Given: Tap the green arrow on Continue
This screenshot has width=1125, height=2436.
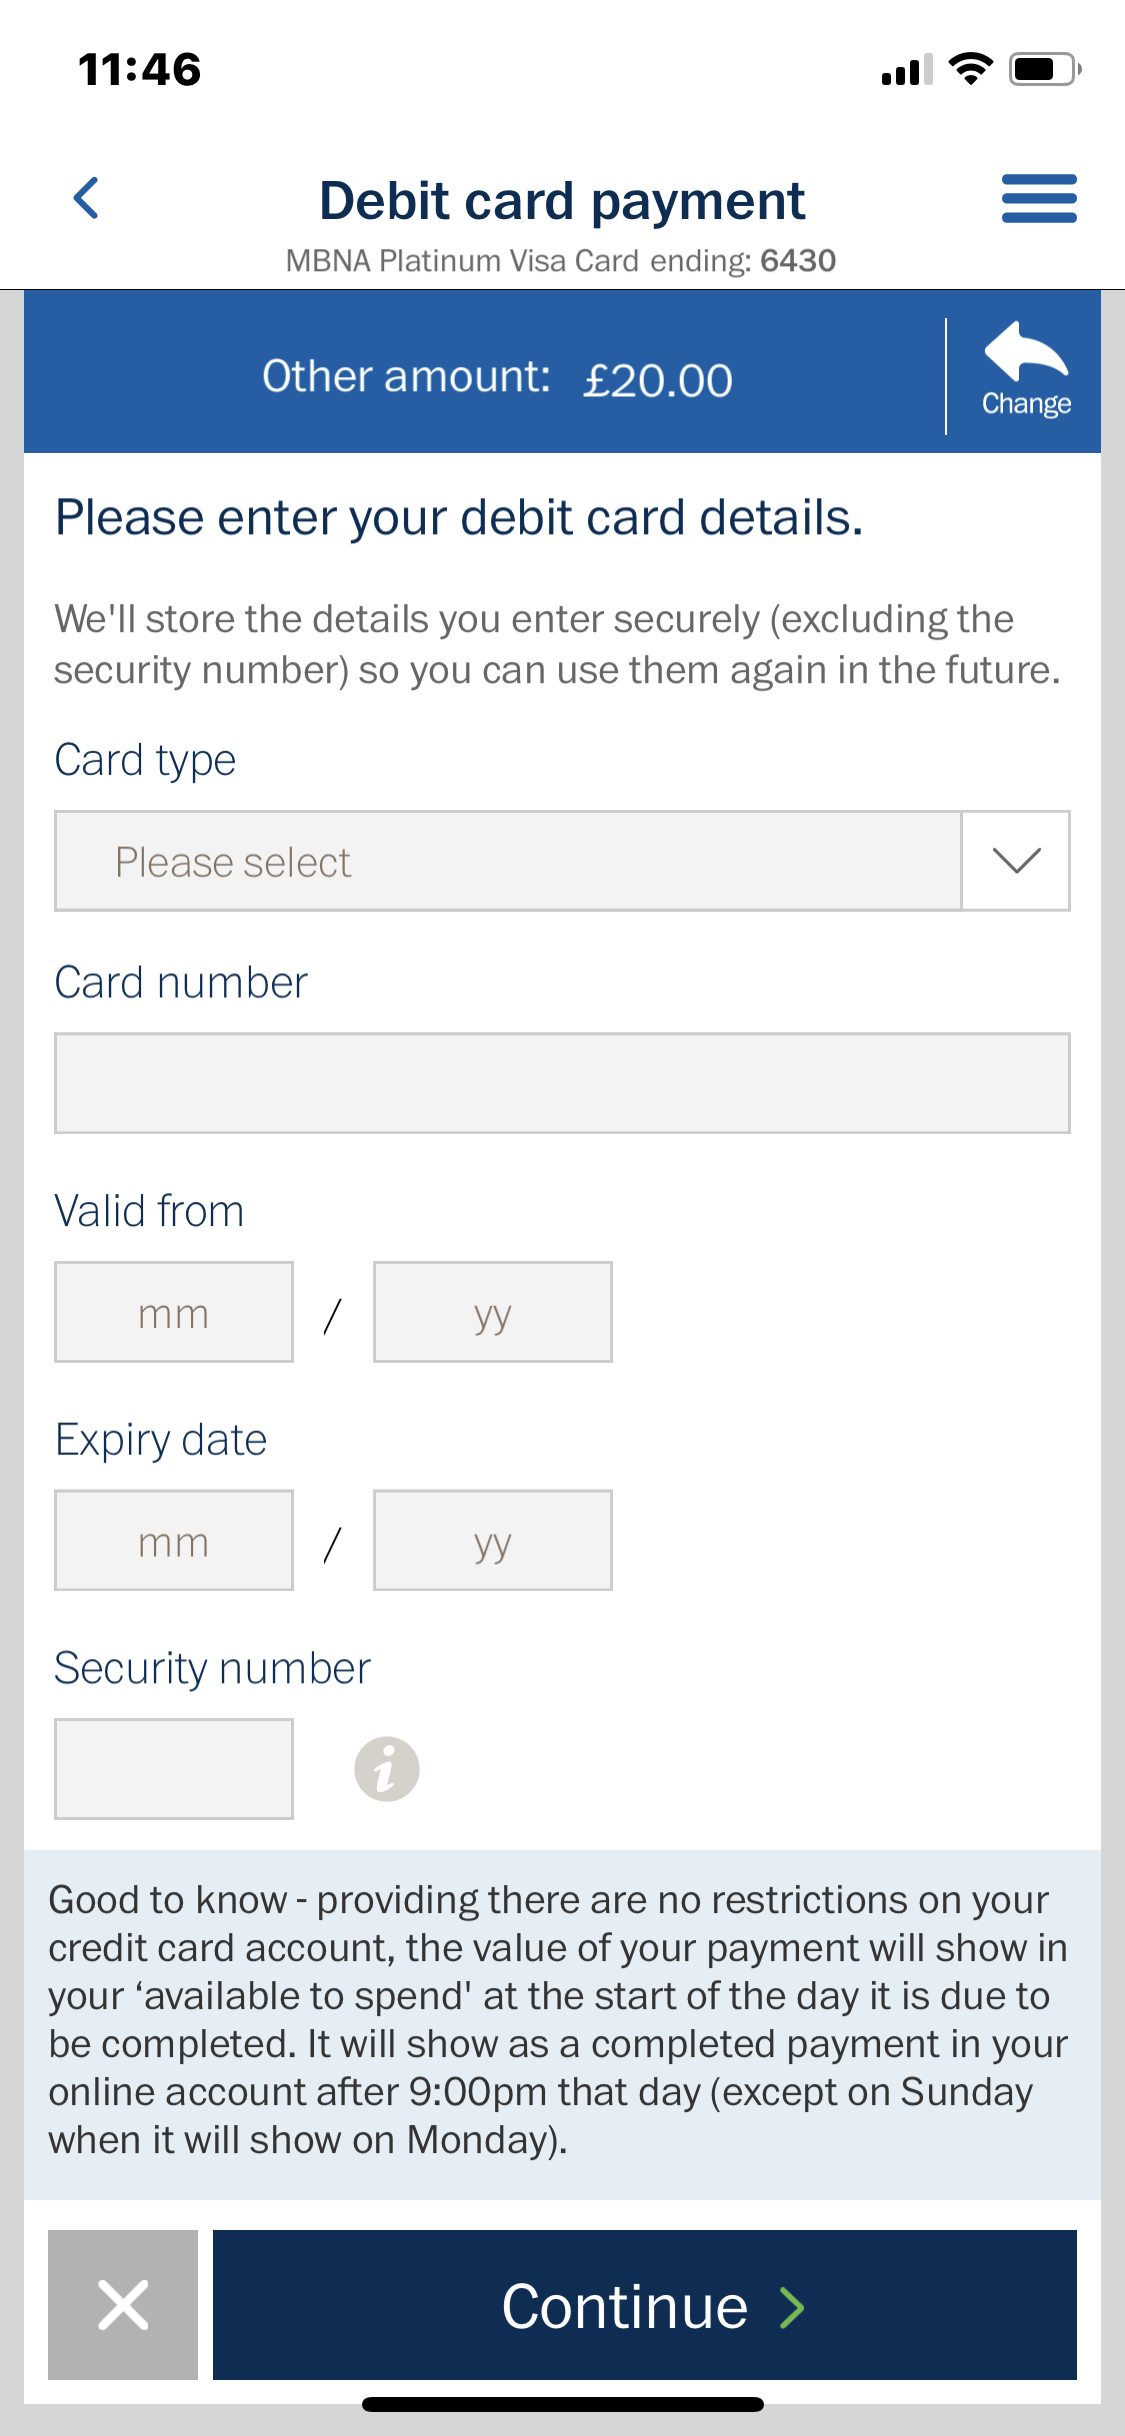Looking at the screenshot, I should point(792,2308).
